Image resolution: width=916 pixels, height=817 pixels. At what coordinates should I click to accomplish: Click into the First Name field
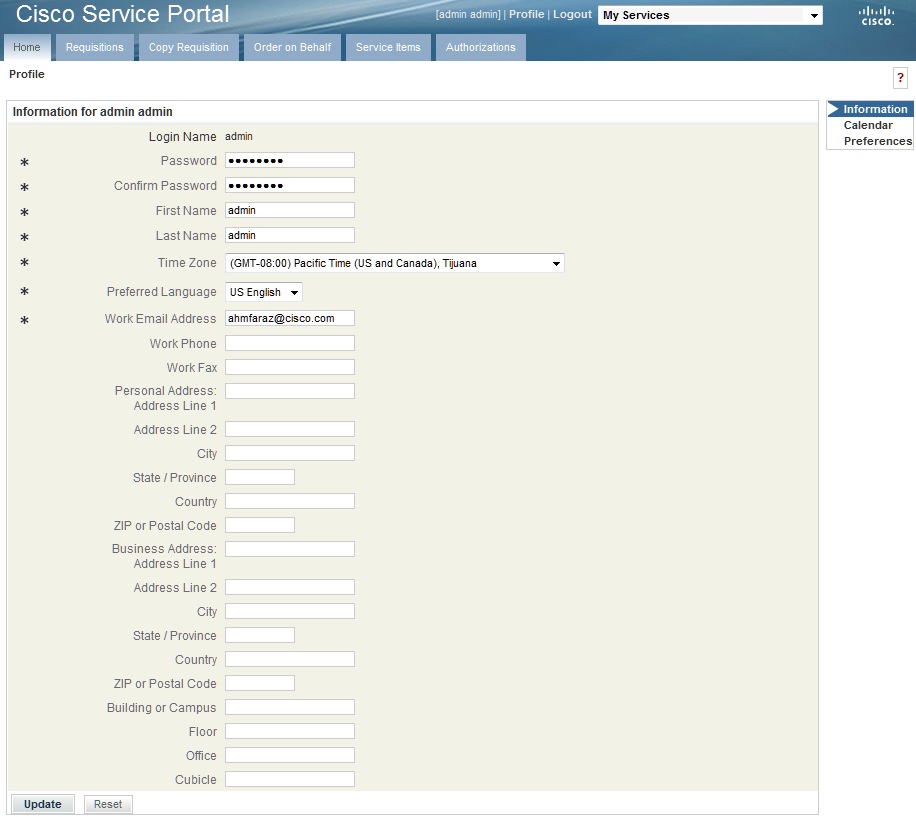[x=290, y=210]
